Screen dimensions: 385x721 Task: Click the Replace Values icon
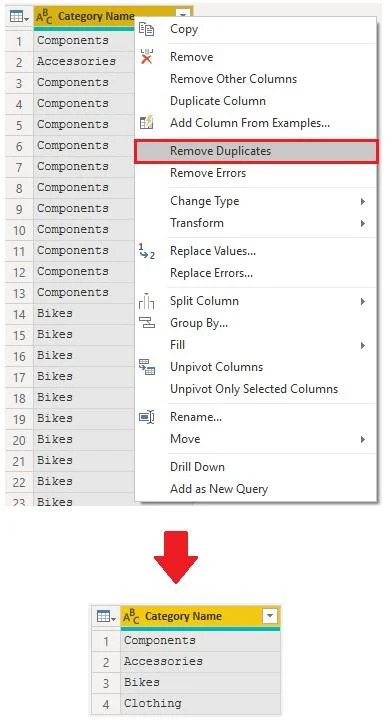click(x=146, y=252)
